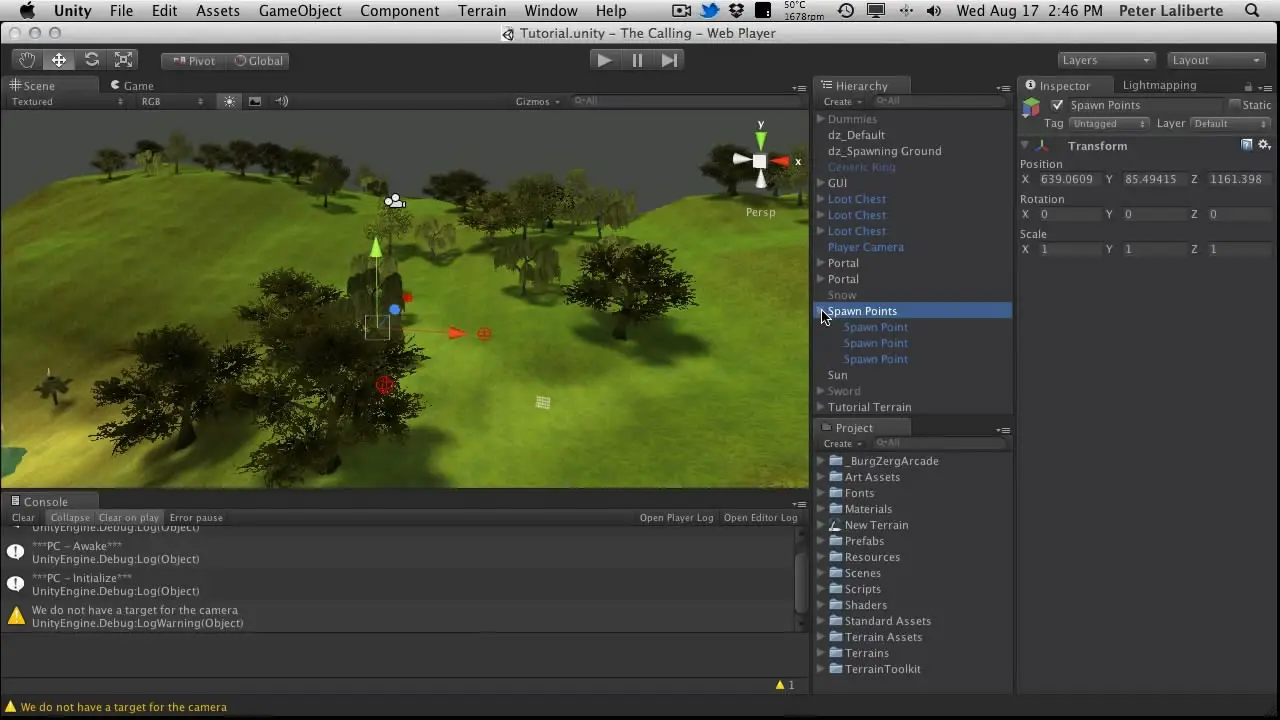Open Hierarchy Create dropdown

(841, 101)
